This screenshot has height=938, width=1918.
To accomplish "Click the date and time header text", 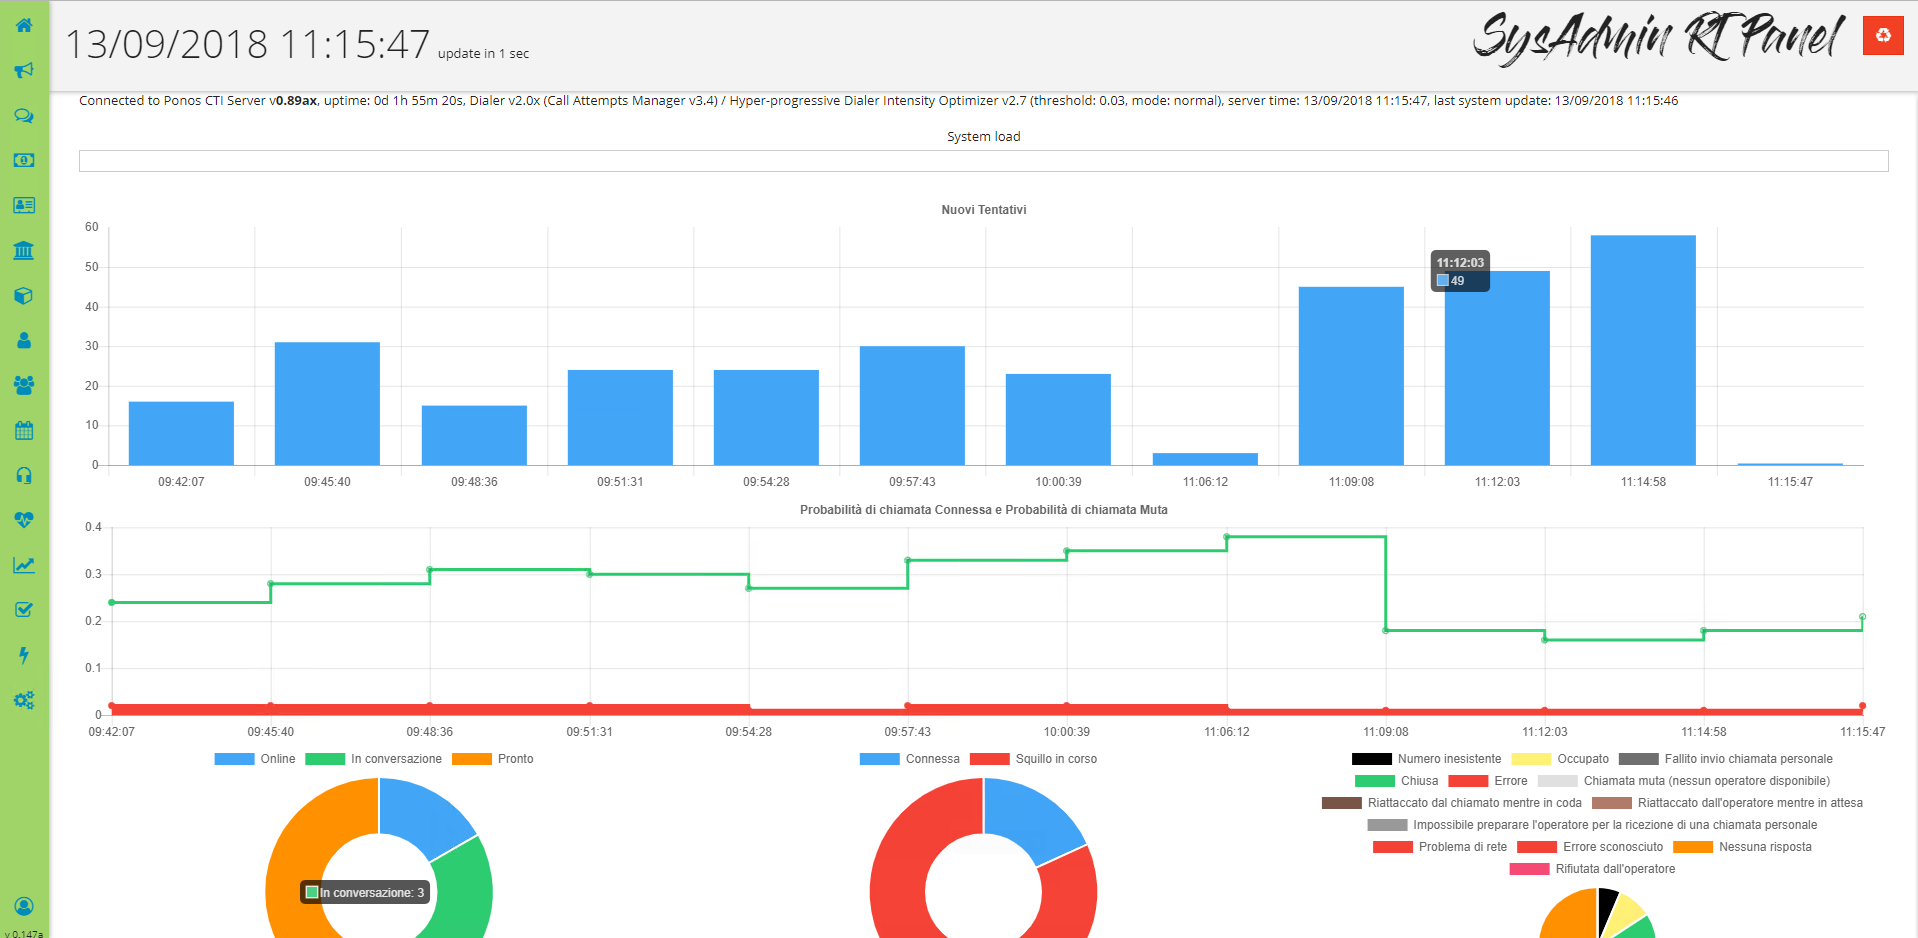I will [248, 44].
